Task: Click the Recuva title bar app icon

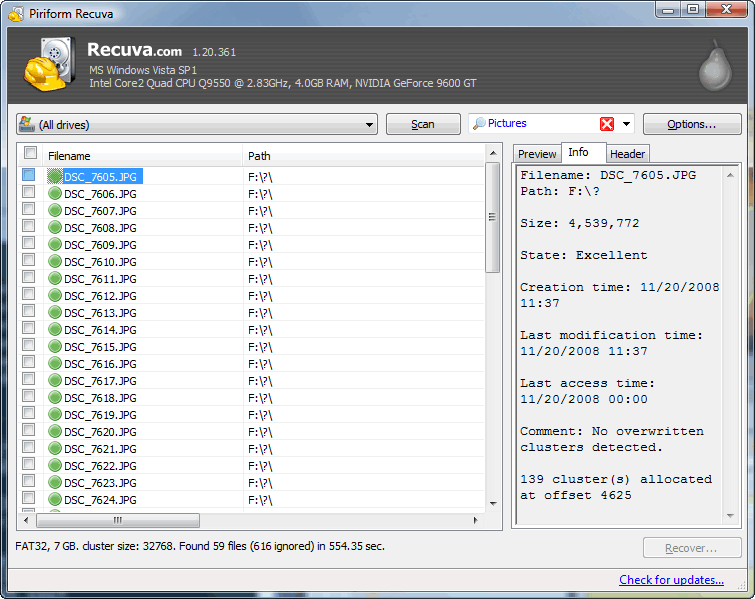Action: [x=16, y=14]
